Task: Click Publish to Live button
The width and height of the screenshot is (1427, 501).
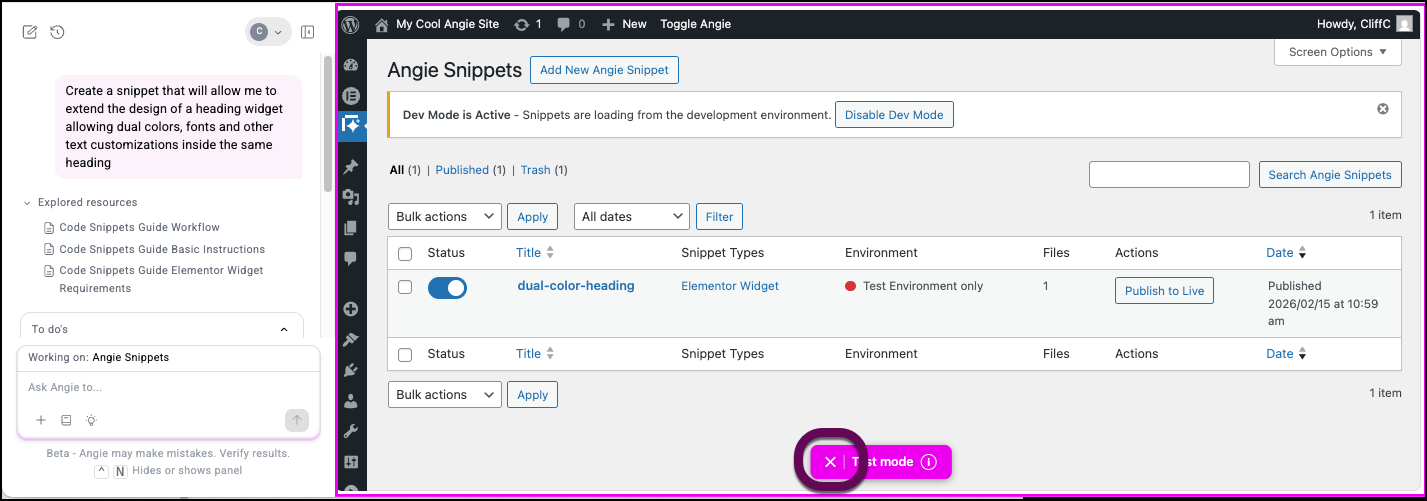Action: click(1165, 291)
